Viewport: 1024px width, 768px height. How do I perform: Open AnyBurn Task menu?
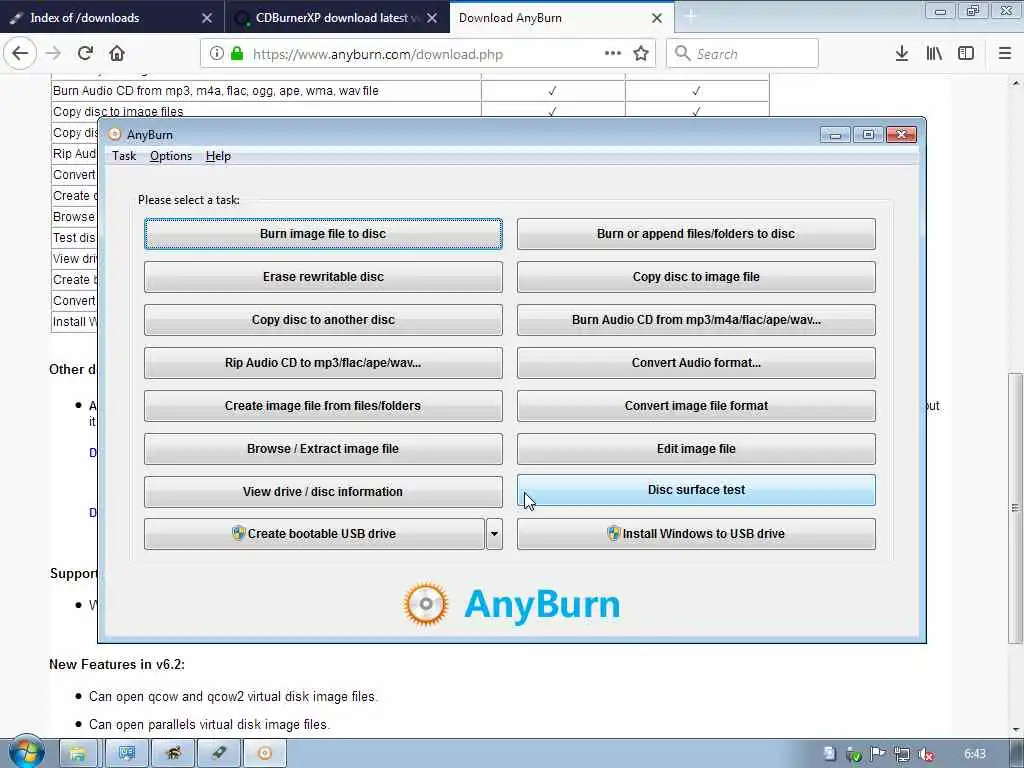pyautogui.click(x=124, y=156)
